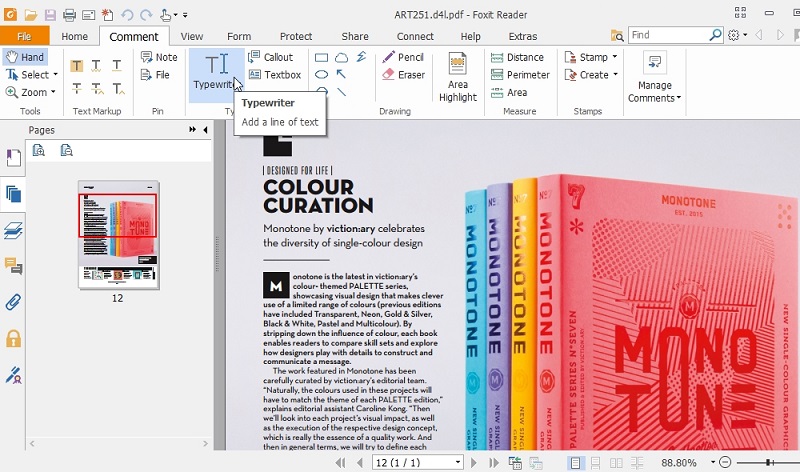Viewport: 800px width, 472px height.
Task: Select the Polyline zigzag drawing tool
Action: [x=361, y=57]
